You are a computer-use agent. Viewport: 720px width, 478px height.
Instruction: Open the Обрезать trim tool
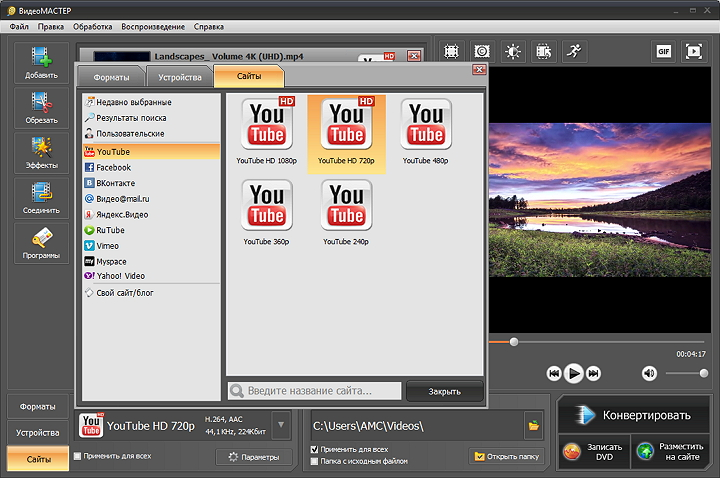tap(41, 108)
